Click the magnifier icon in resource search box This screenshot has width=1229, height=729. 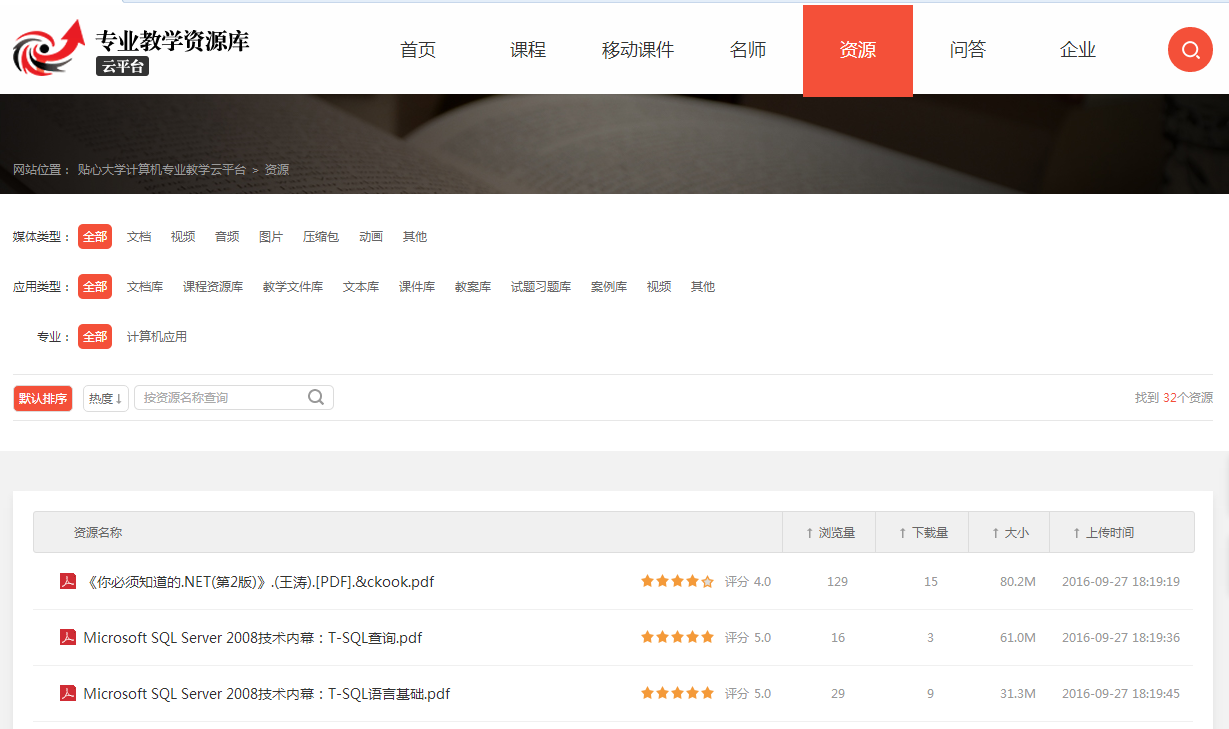(x=316, y=397)
